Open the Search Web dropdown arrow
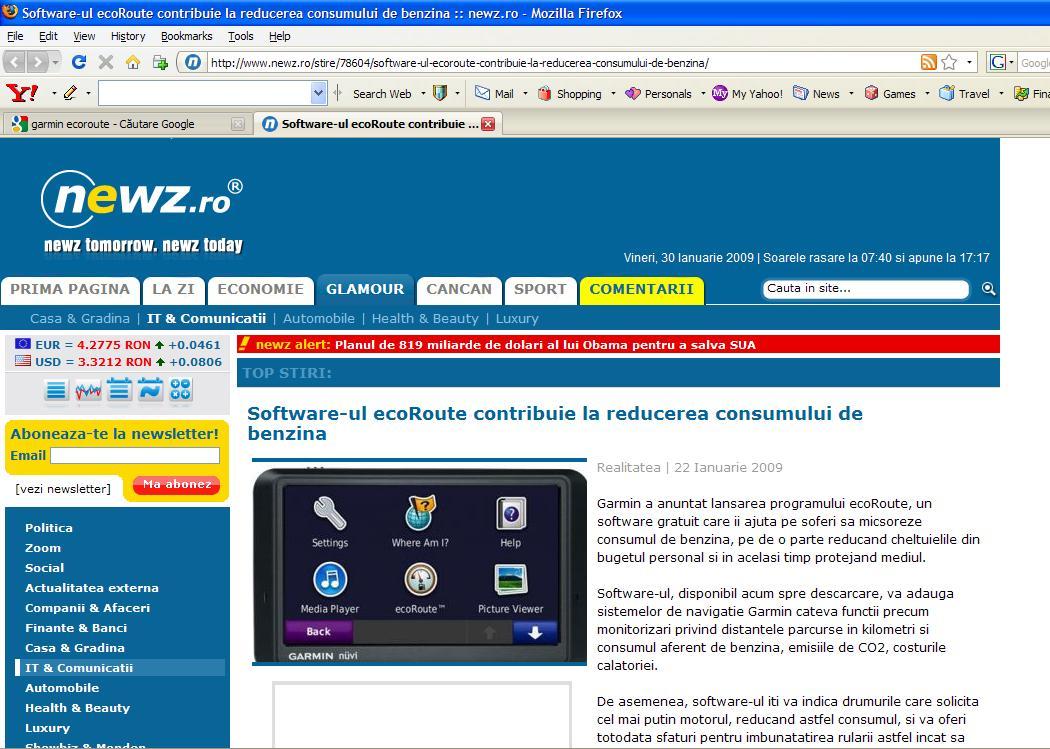 423,93
